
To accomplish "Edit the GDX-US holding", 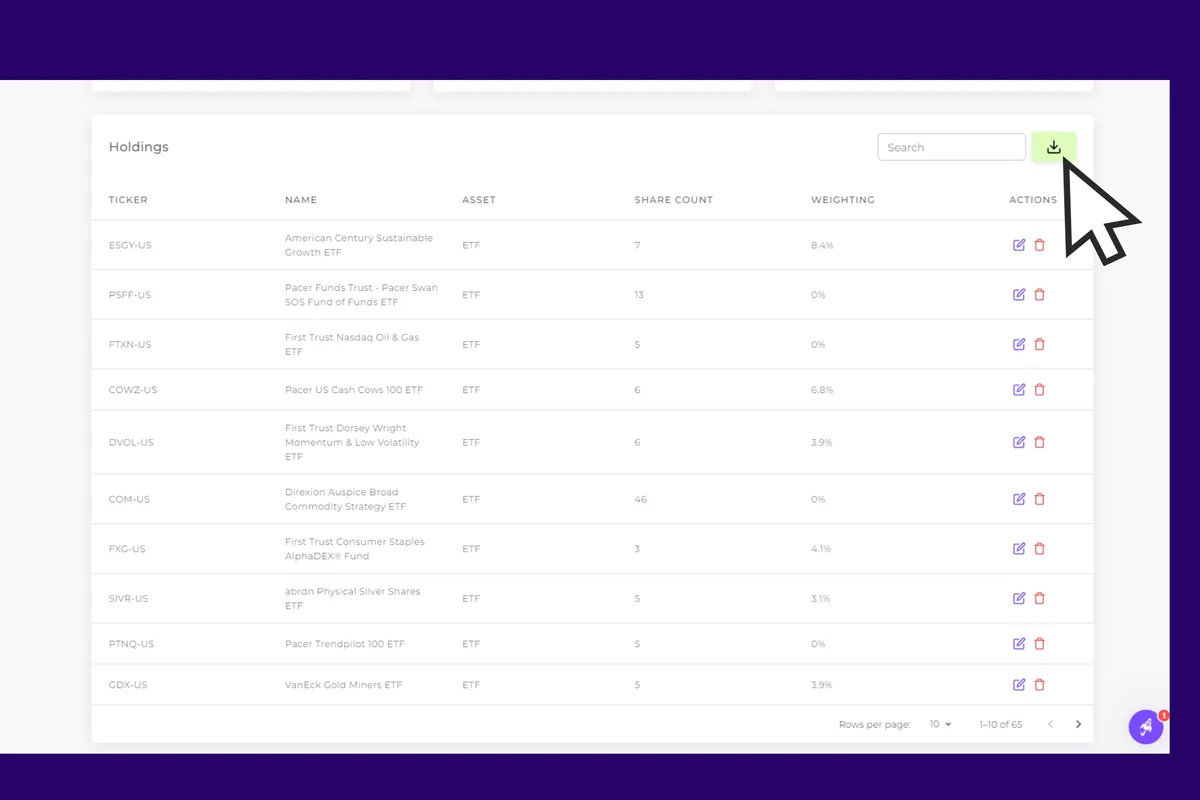I will (x=1019, y=684).
